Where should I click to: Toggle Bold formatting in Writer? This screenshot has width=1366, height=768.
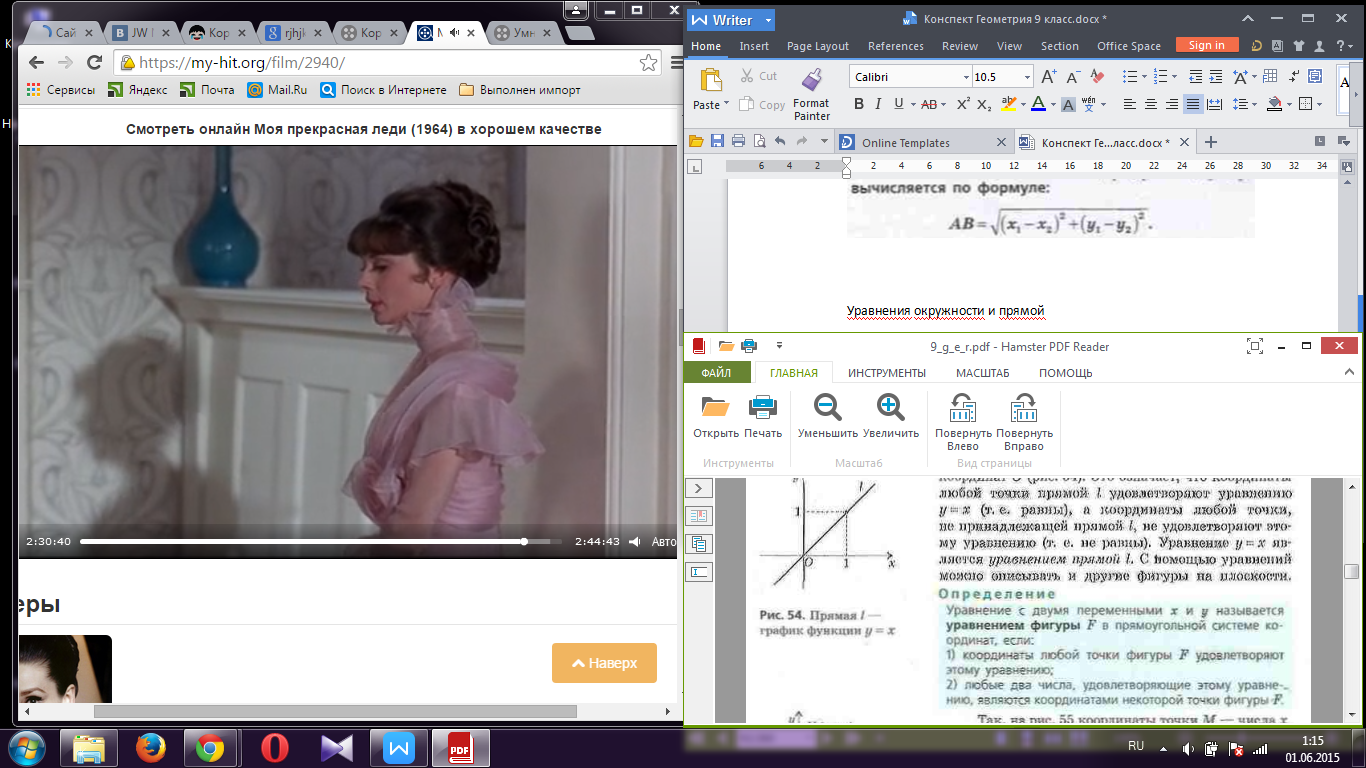[859, 104]
